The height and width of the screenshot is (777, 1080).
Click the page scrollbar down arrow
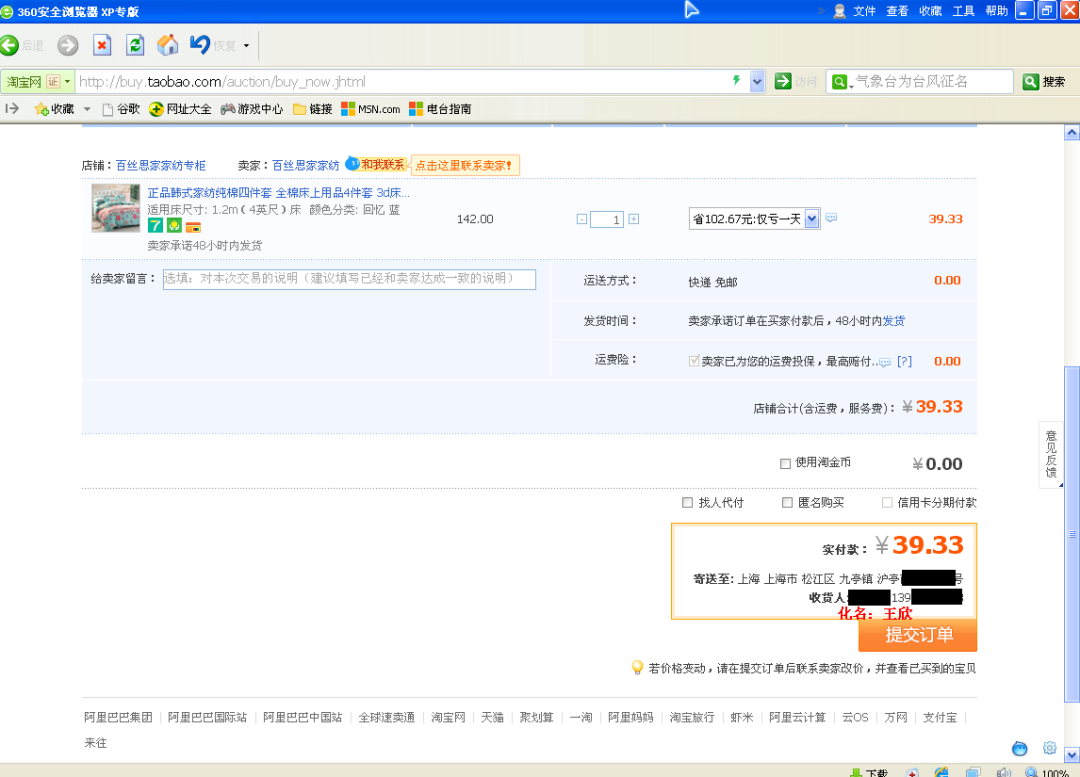click(x=1072, y=754)
